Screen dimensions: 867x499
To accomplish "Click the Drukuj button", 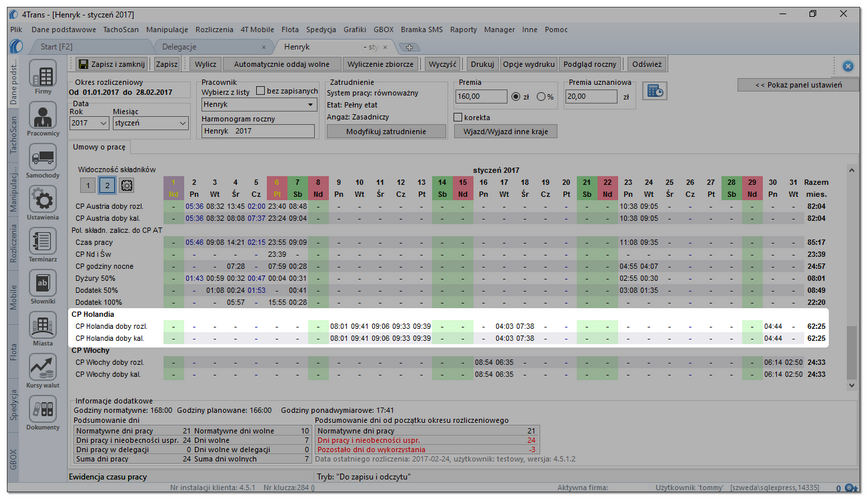I will (482, 64).
